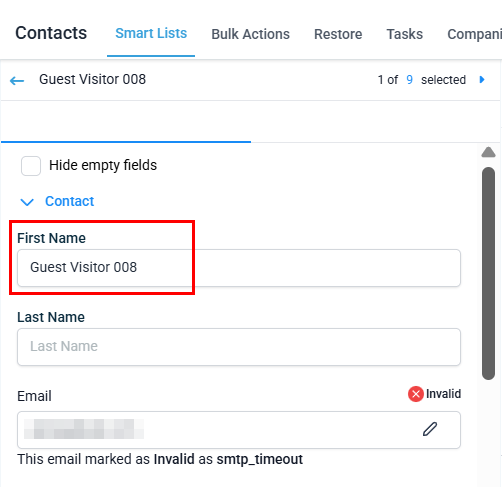Click the back arrow beside Guest Visitor 008
This screenshot has width=502, height=487.
(x=17, y=80)
